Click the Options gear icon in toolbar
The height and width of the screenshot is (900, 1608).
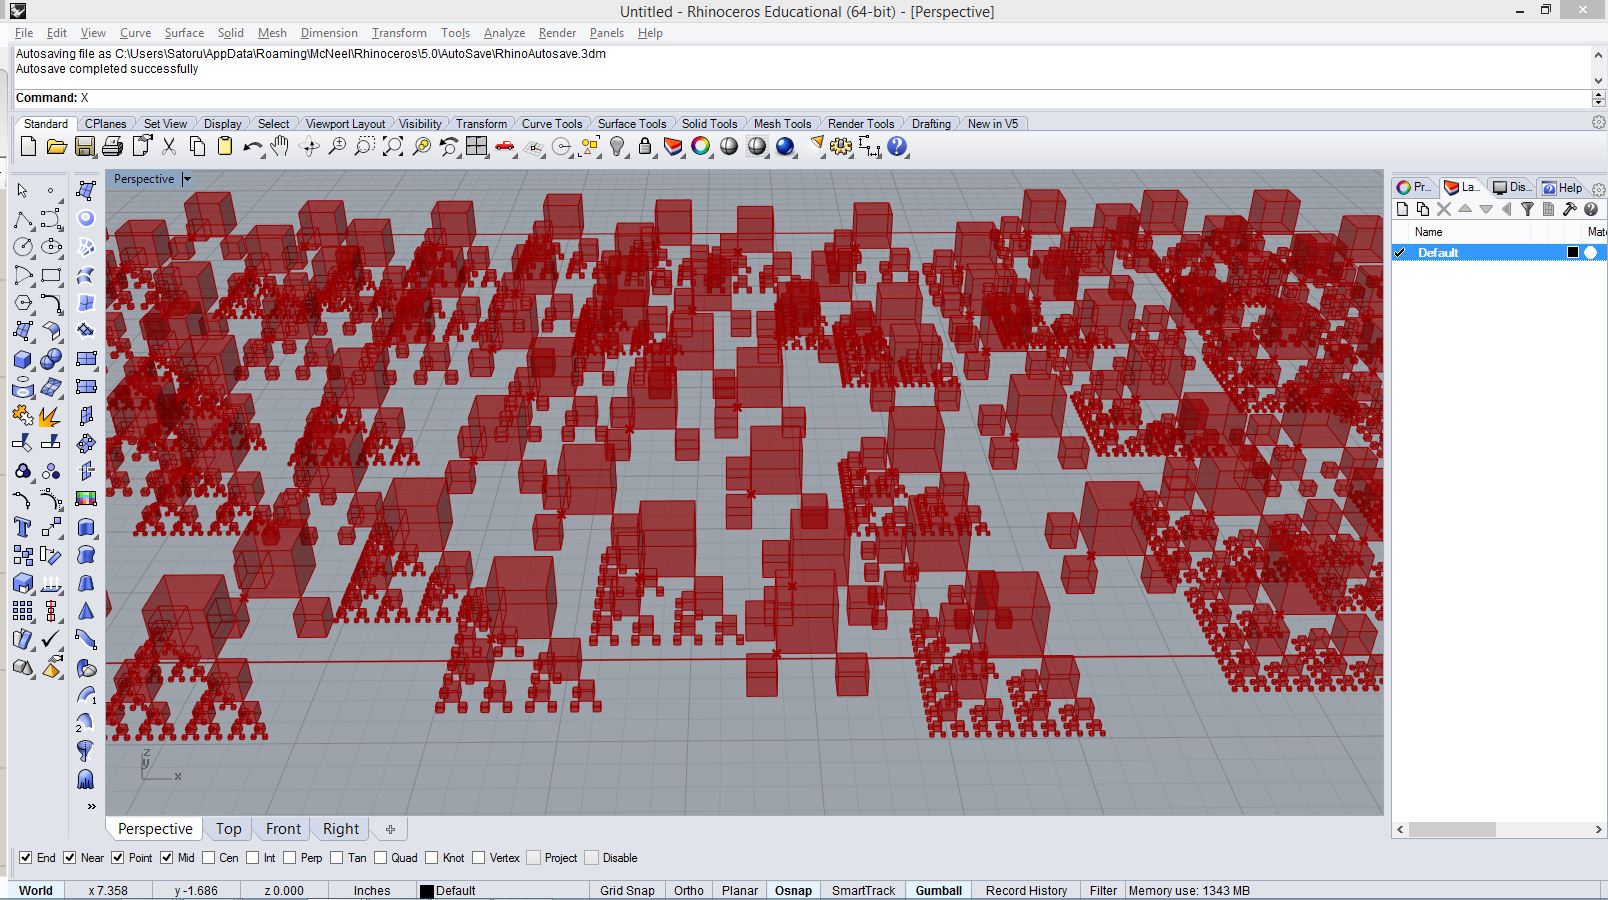coord(841,147)
